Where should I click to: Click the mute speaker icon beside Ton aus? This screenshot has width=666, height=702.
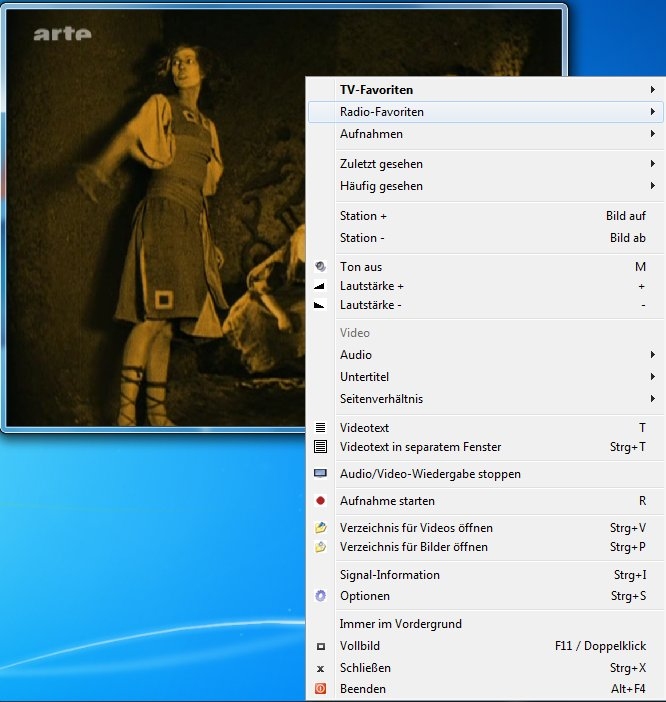pos(320,267)
